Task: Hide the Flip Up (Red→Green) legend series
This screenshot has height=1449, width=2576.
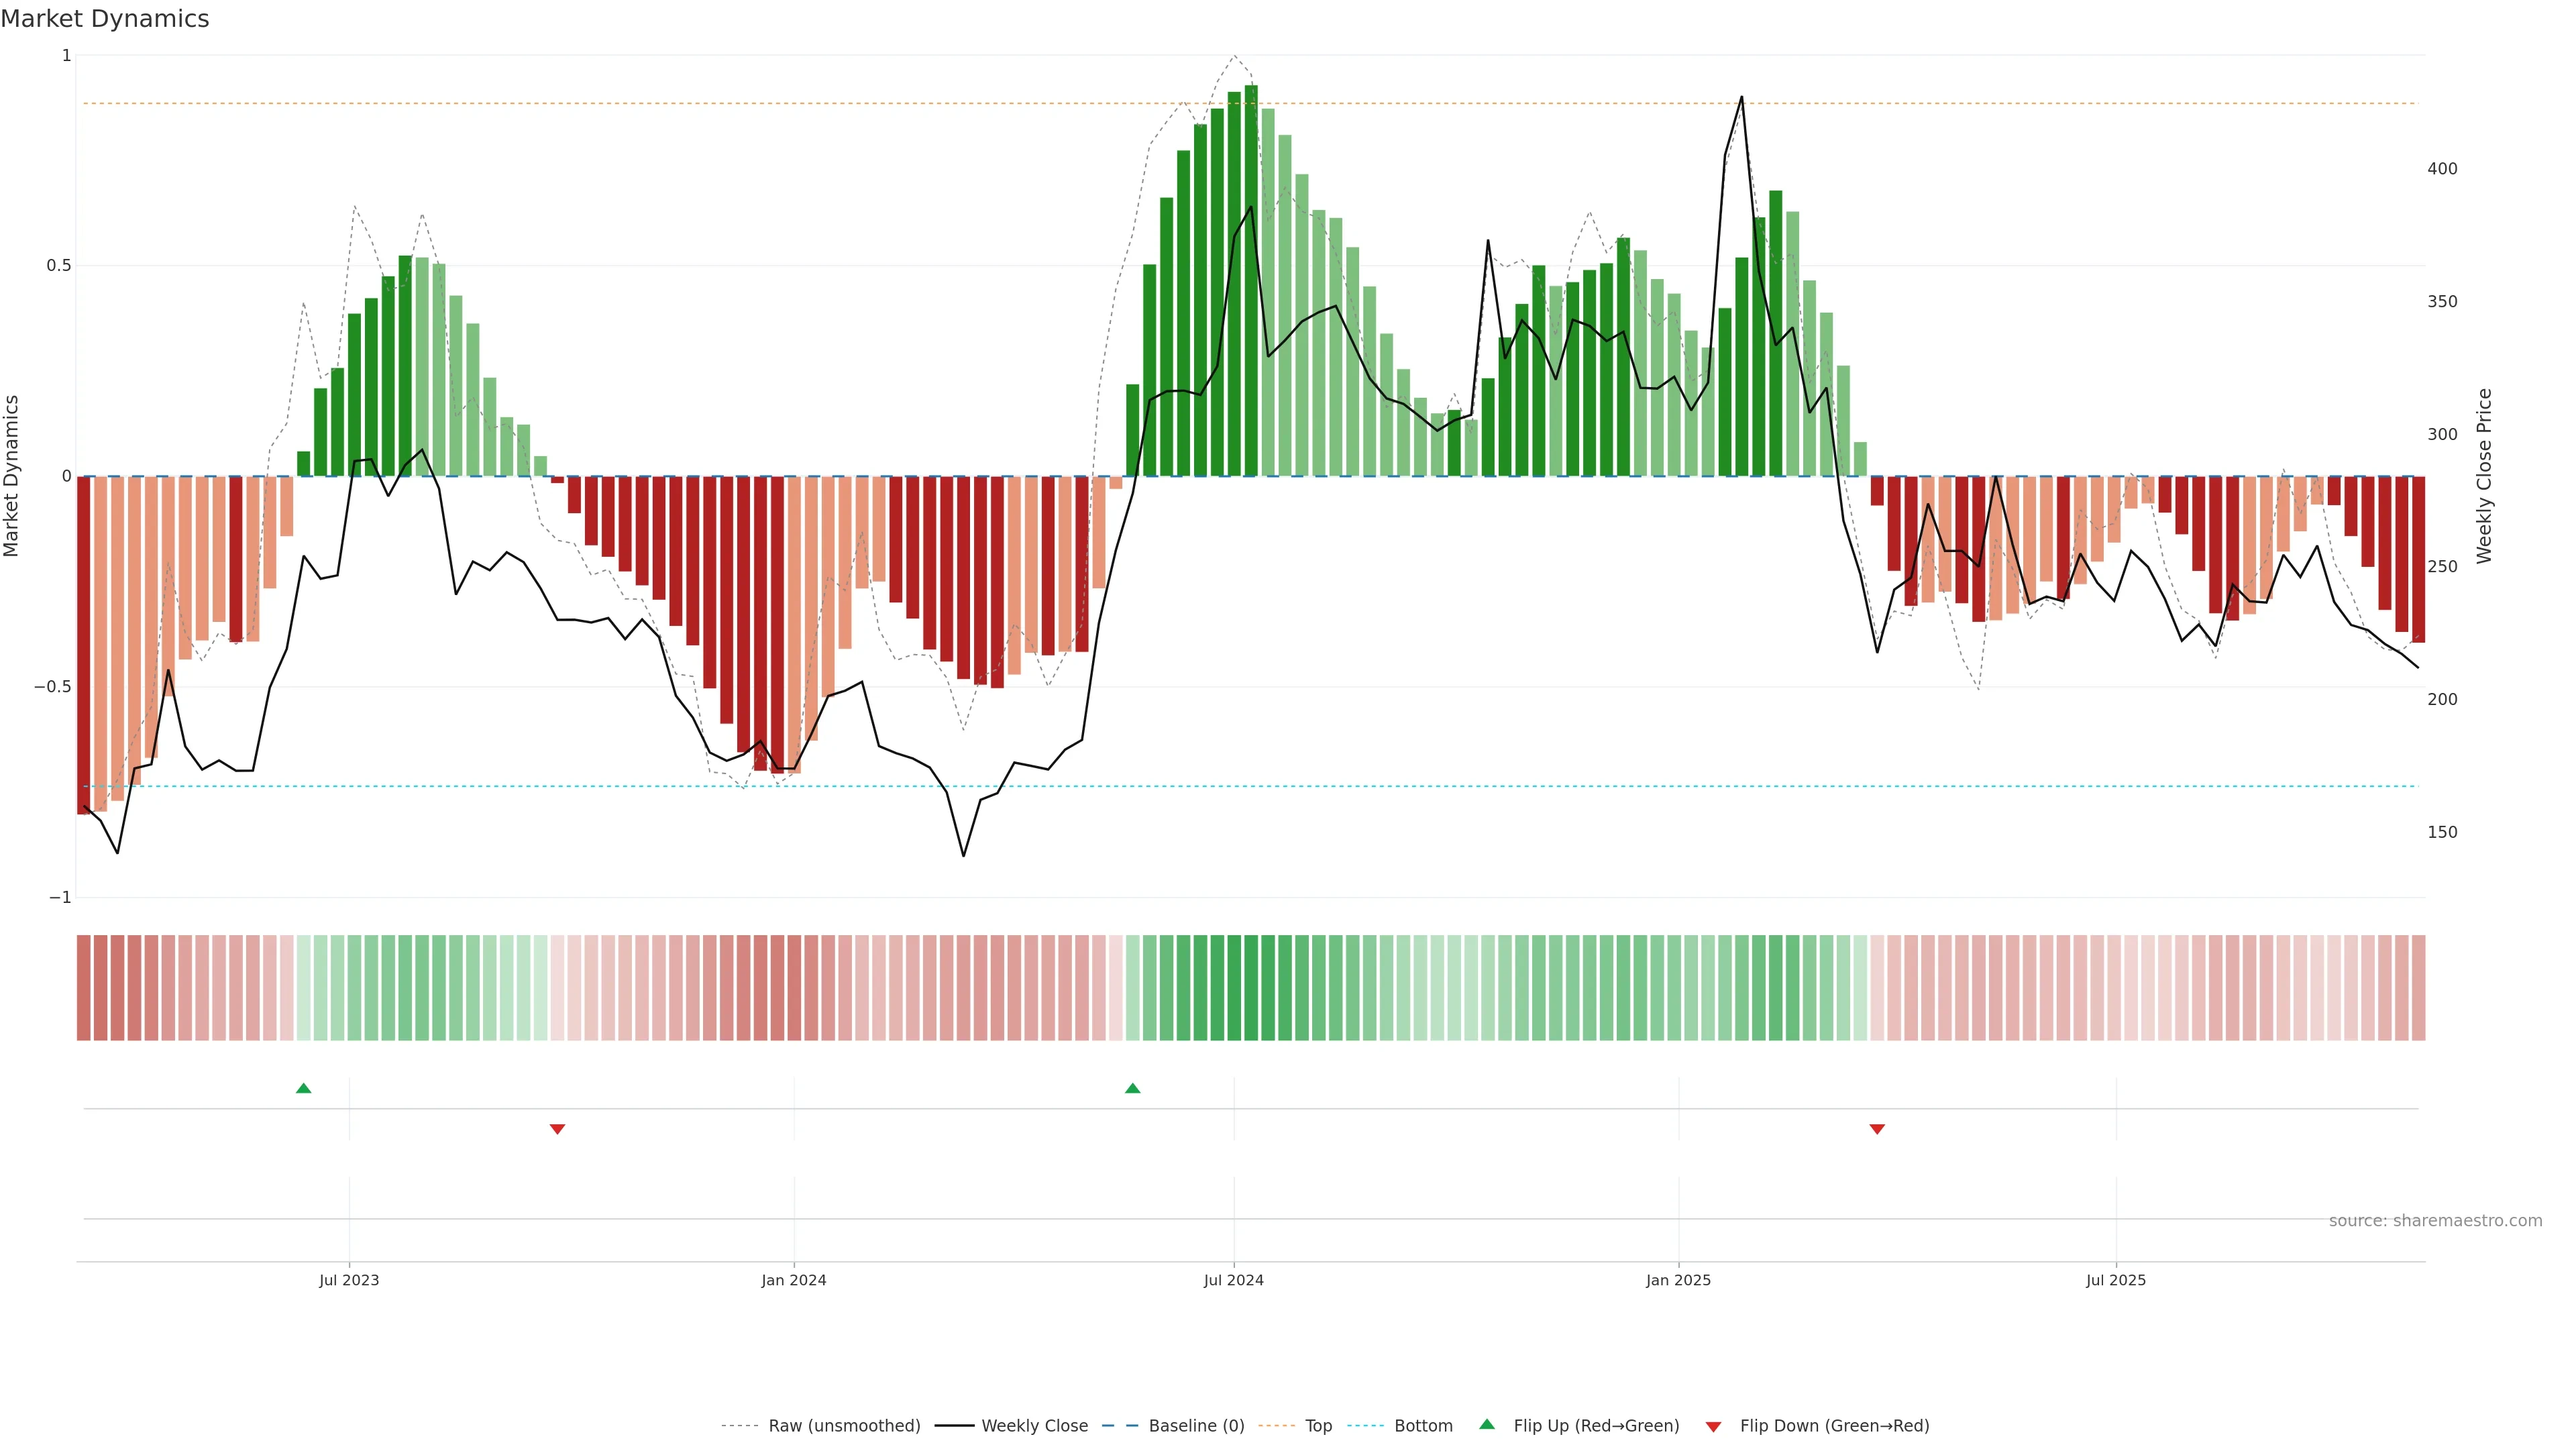Action: pos(1596,1426)
